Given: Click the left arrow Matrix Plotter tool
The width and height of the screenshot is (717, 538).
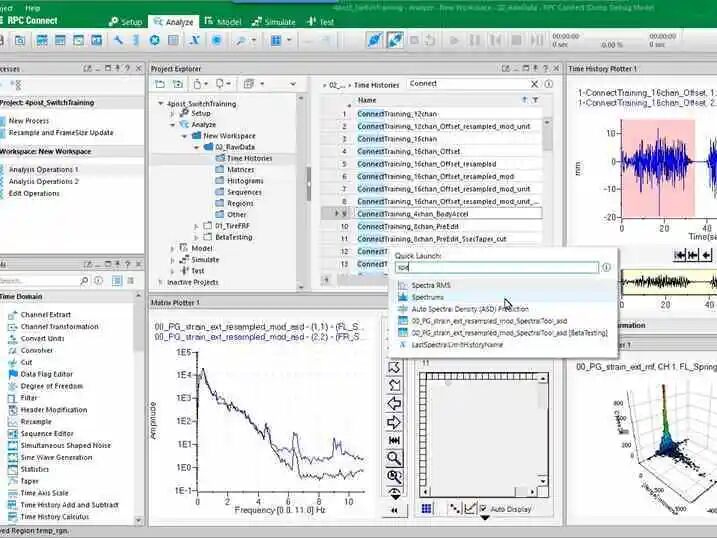Looking at the screenshot, I should pyautogui.click(x=394, y=404).
